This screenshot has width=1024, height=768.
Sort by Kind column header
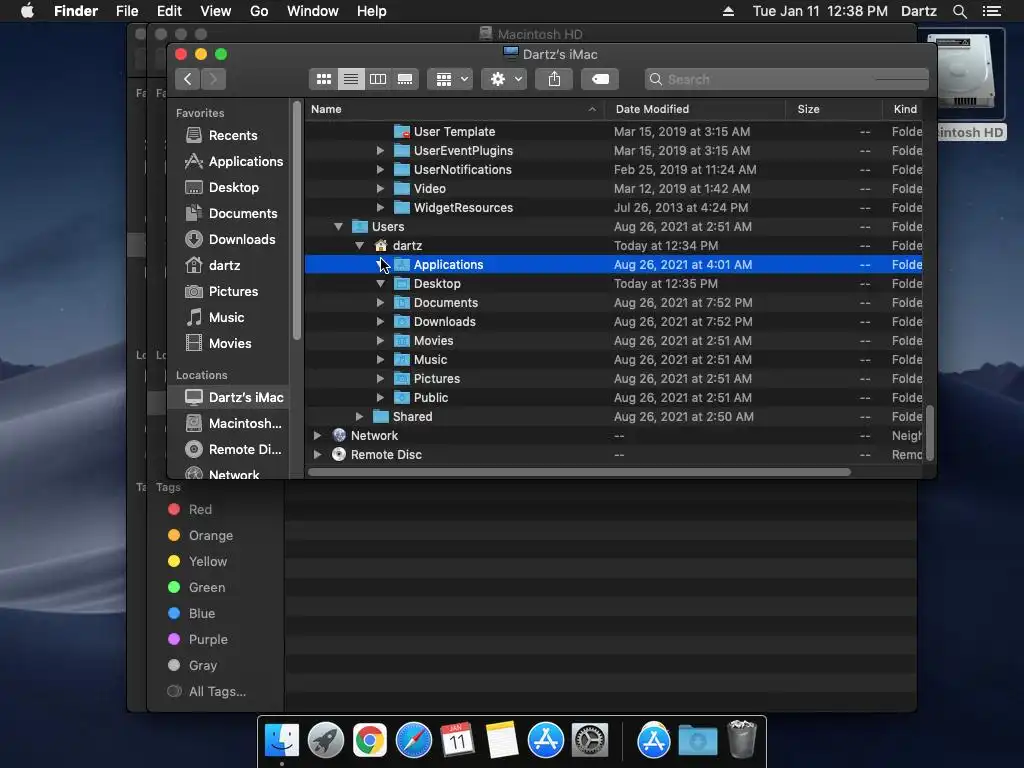pos(904,109)
